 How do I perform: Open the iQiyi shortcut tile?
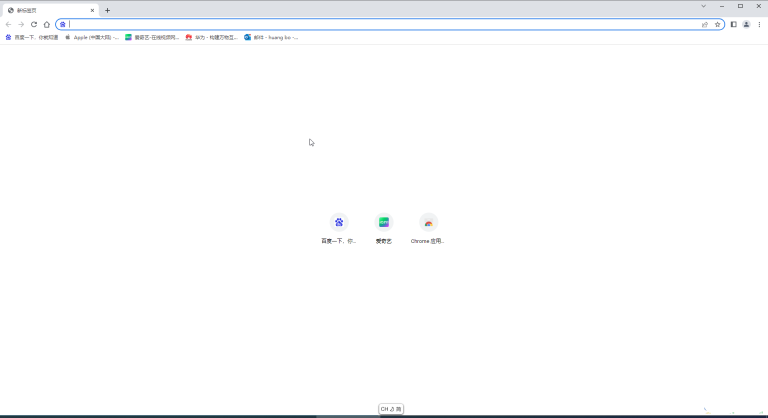(x=384, y=228)
